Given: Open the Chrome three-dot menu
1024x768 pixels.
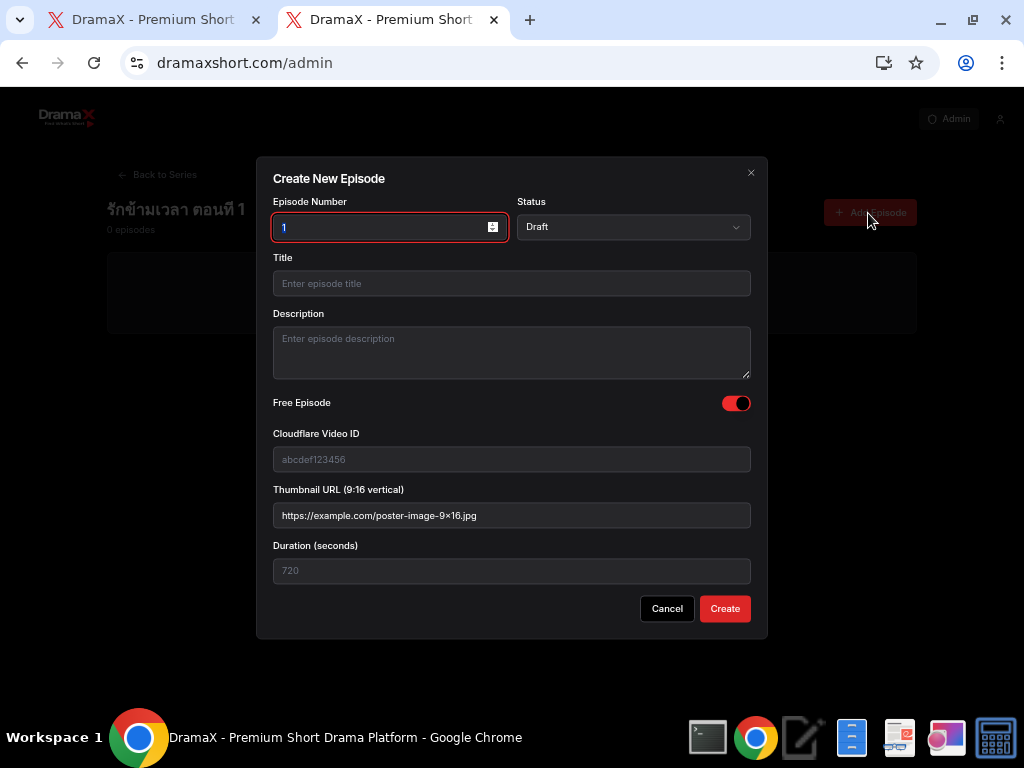Looking at the screenshot, I should point(1003,62).
